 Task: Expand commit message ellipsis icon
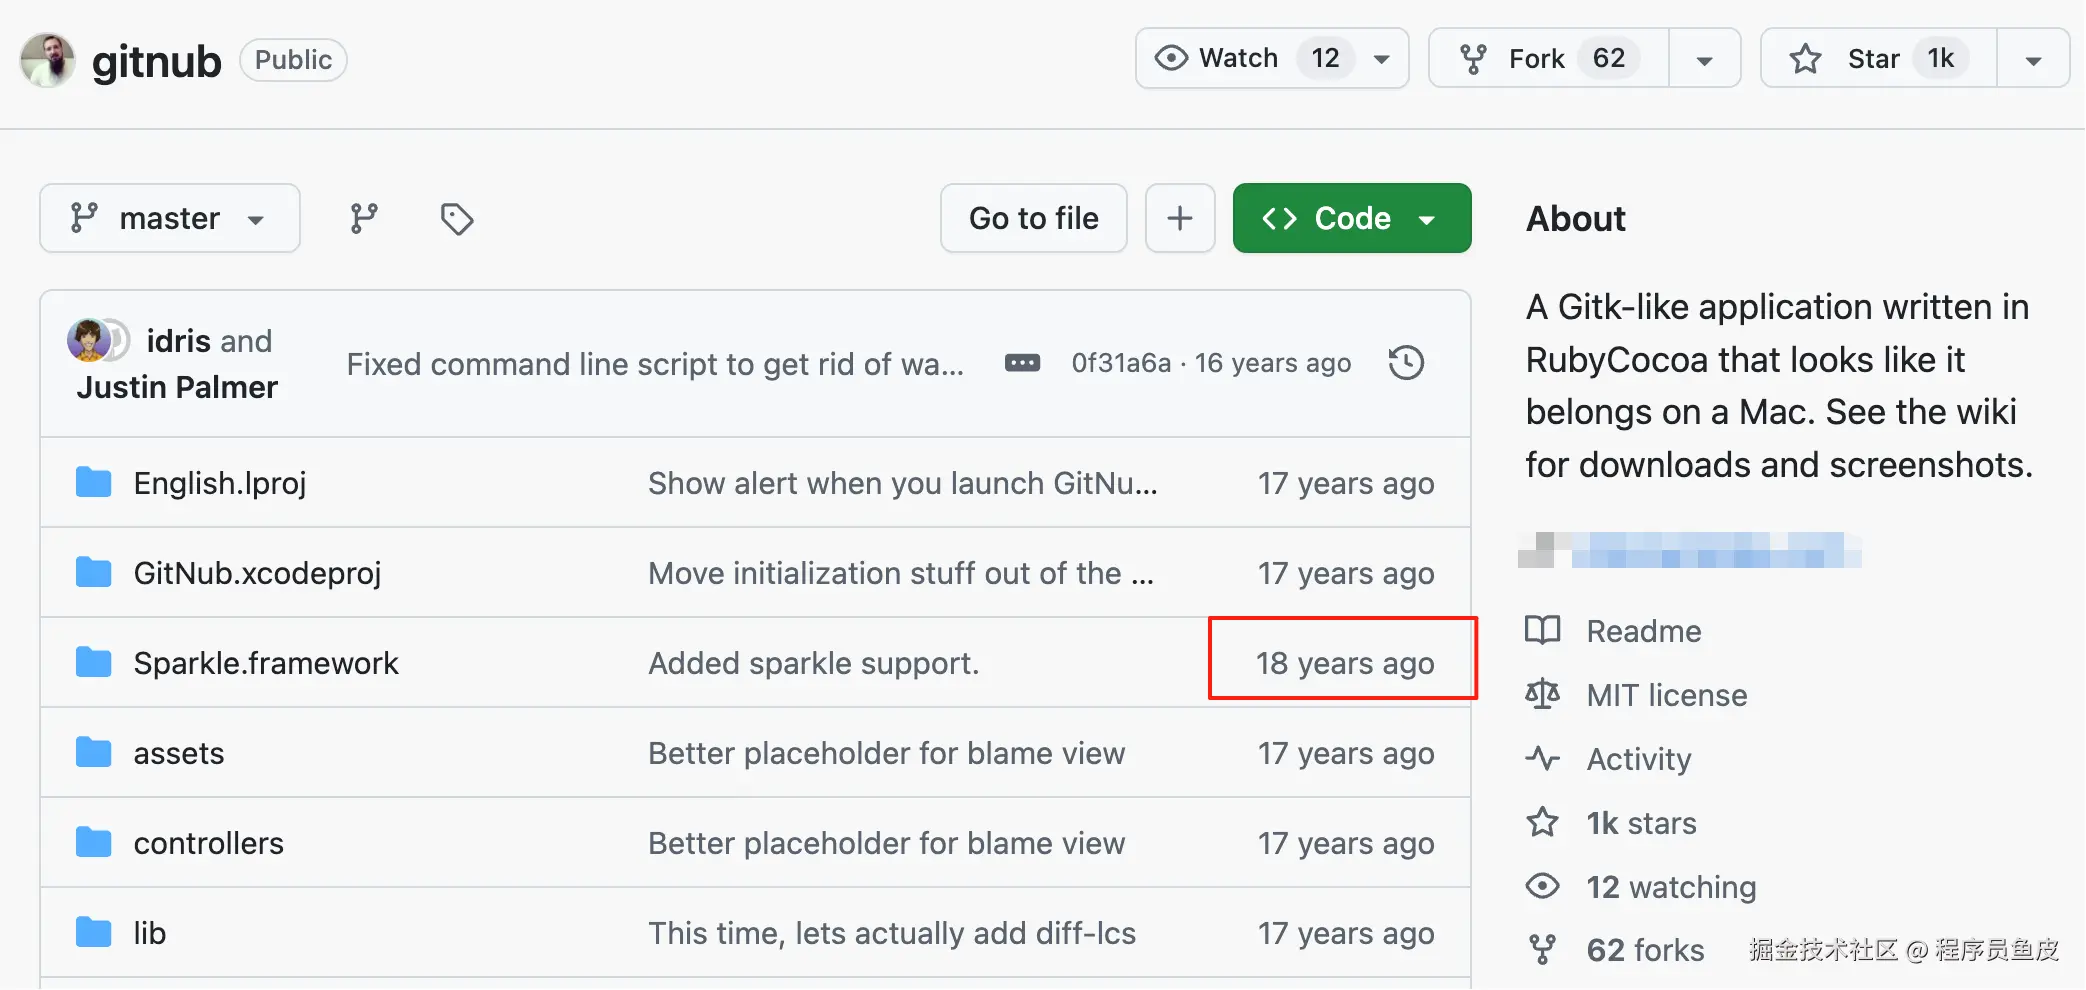1022,363
